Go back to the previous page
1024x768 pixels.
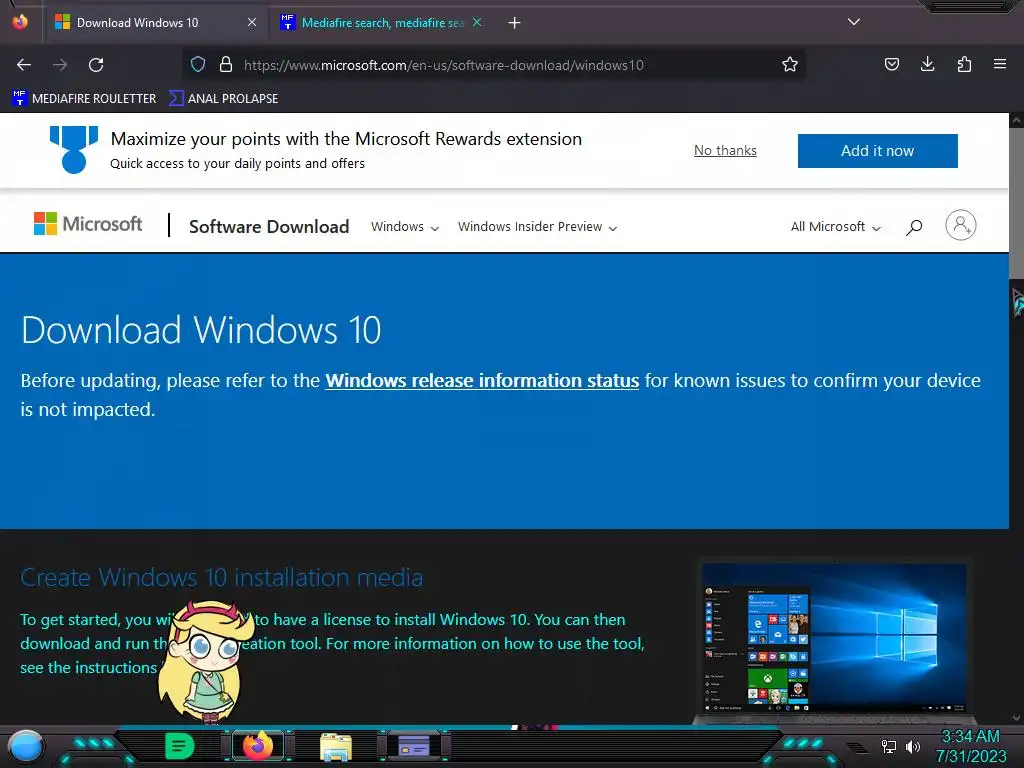pyautogui.click(x=24, y=65)
